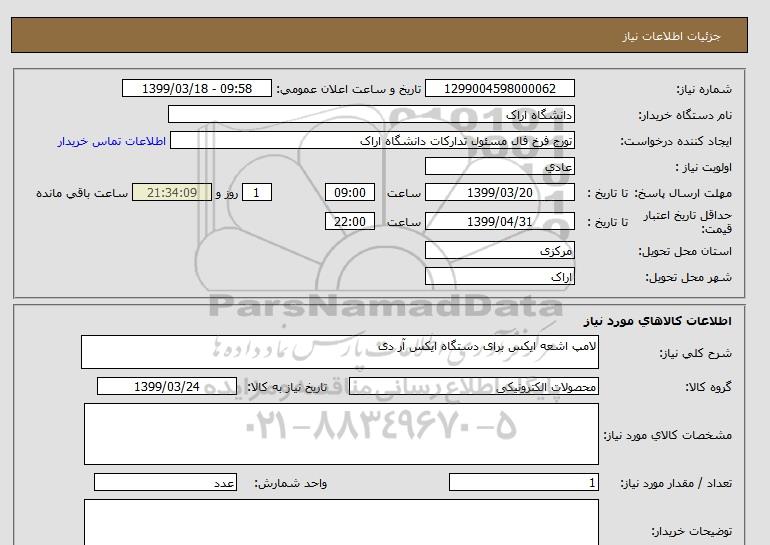Click remaining time counter 21:34:09
This screenshot has width=770, height=545.
click(172, 192)
